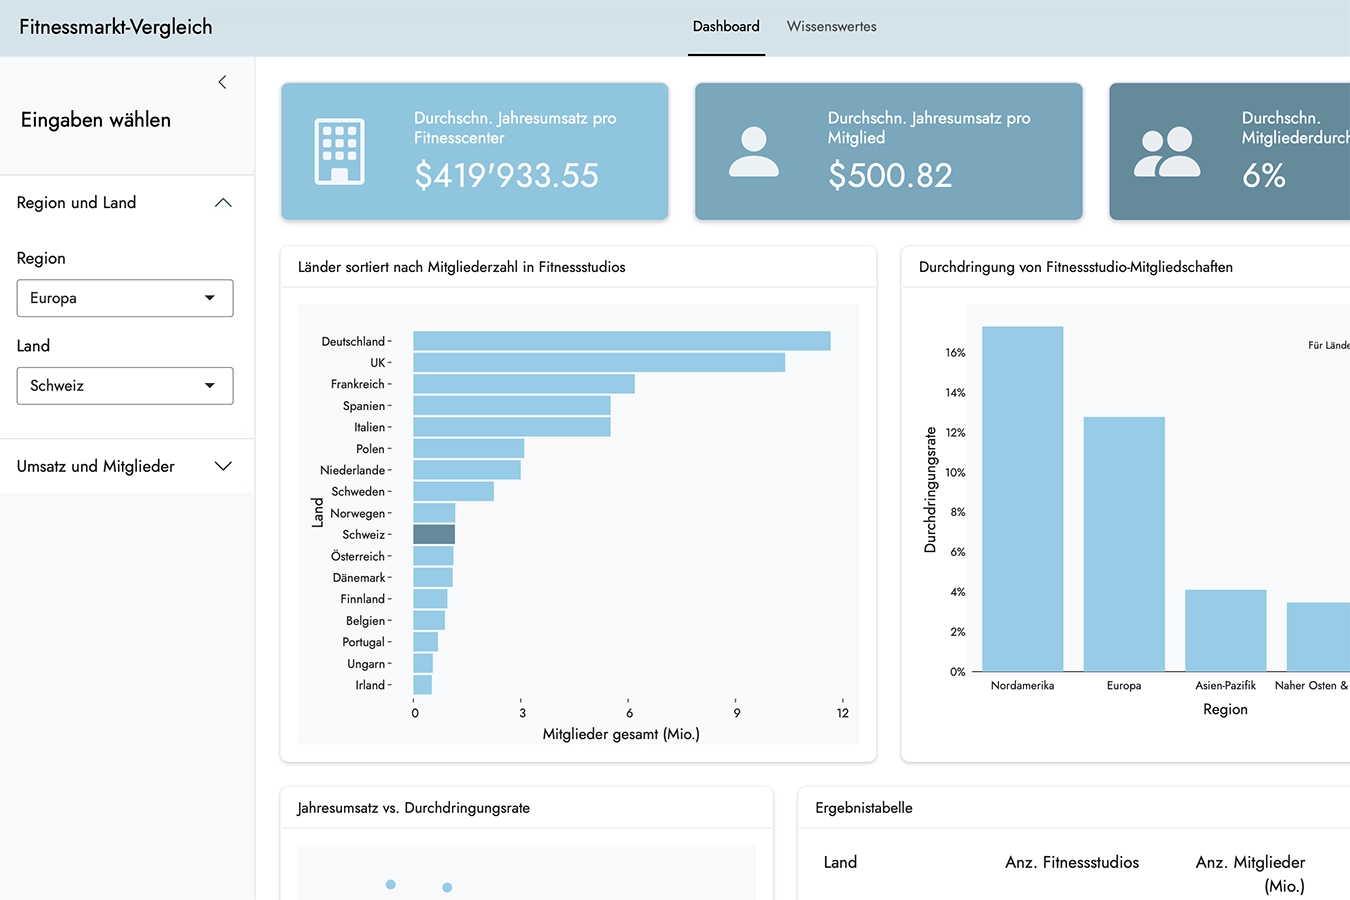The image size is (1350, 900).
Task: Click the Frankreich bar in the members chart
Action: coord(523,384)
